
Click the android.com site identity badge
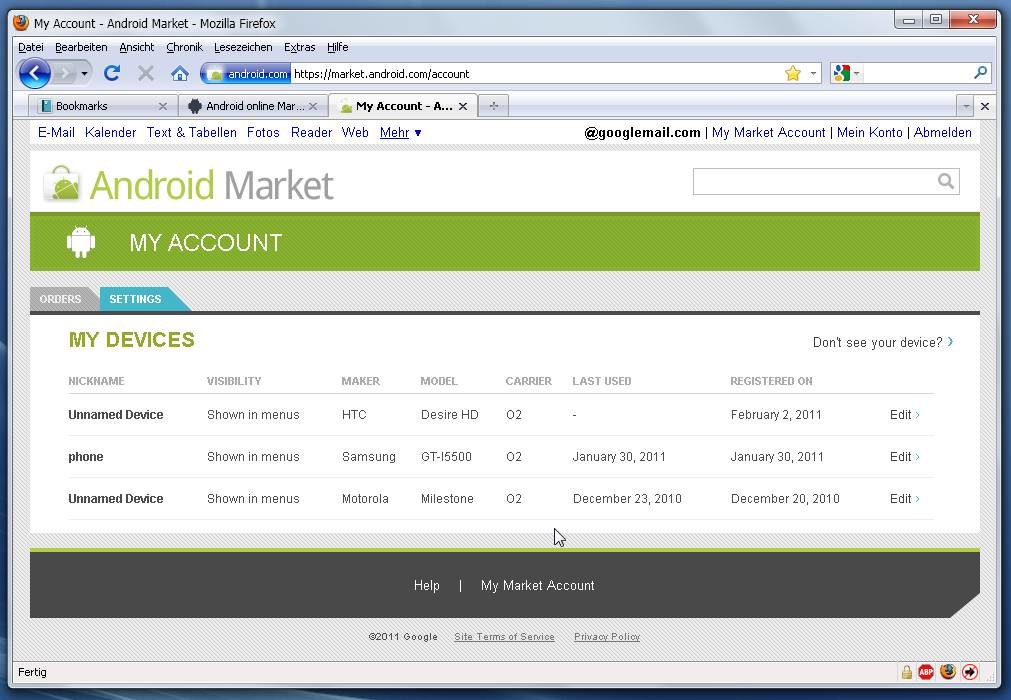tap(248, 73)
